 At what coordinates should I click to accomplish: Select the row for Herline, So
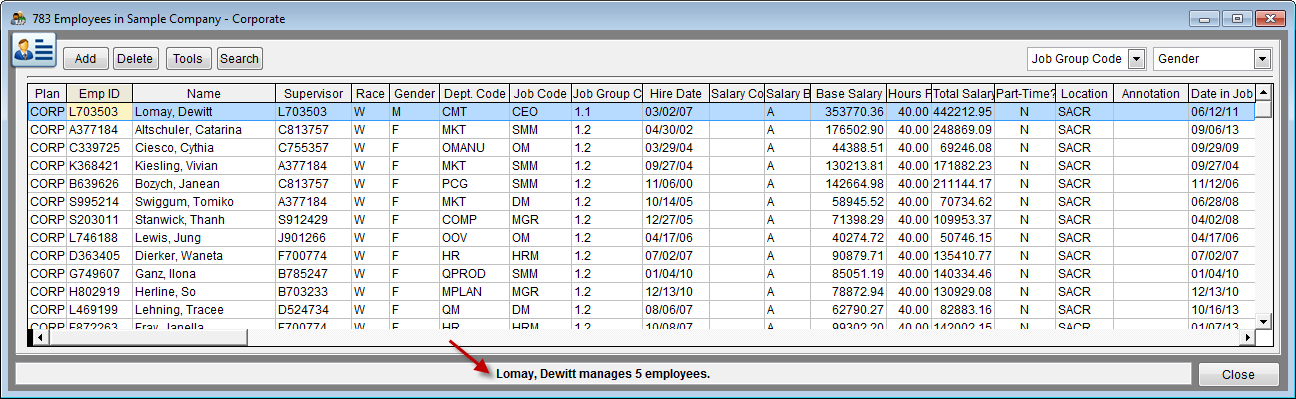[x=641, y=292]
